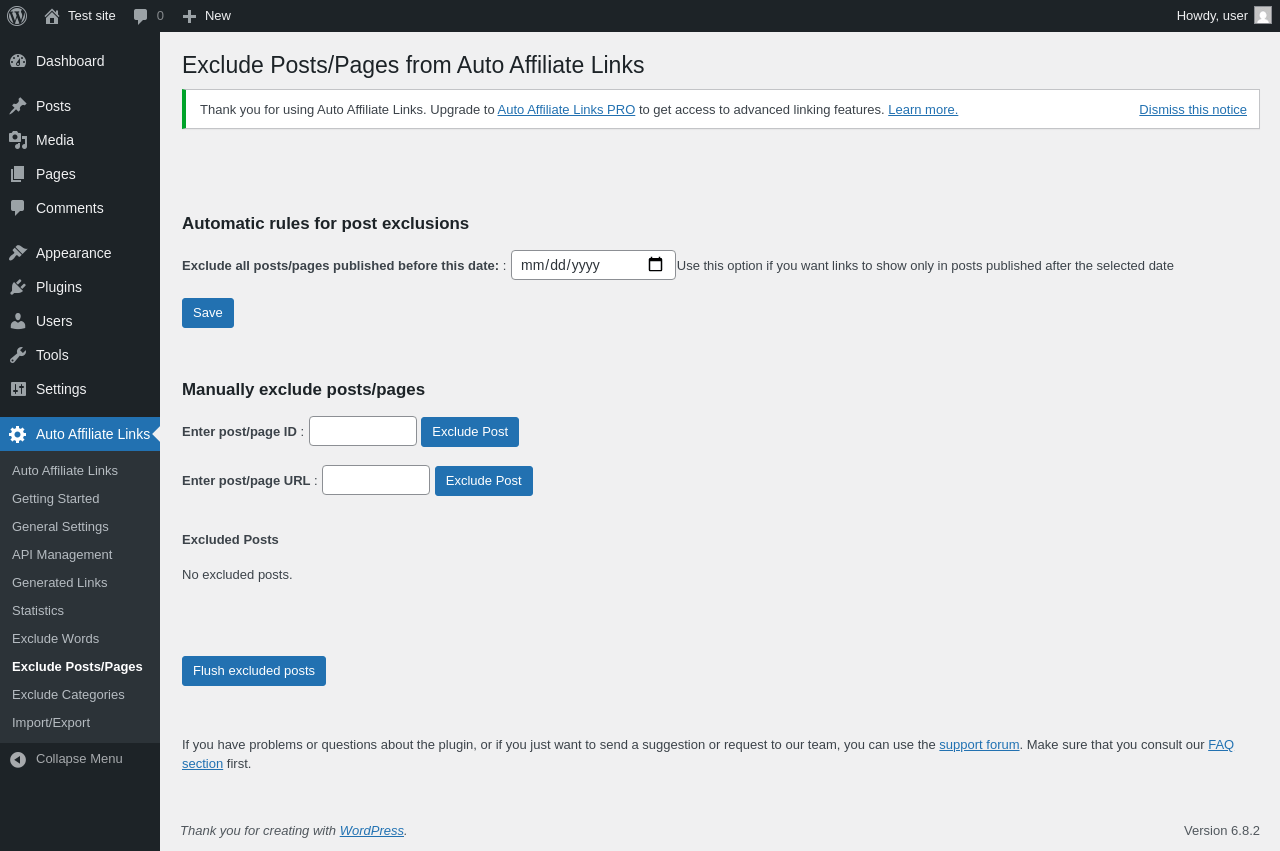1280x851 pixels.
Task: Focus the post/page ID input field
Action: (363, 431)
